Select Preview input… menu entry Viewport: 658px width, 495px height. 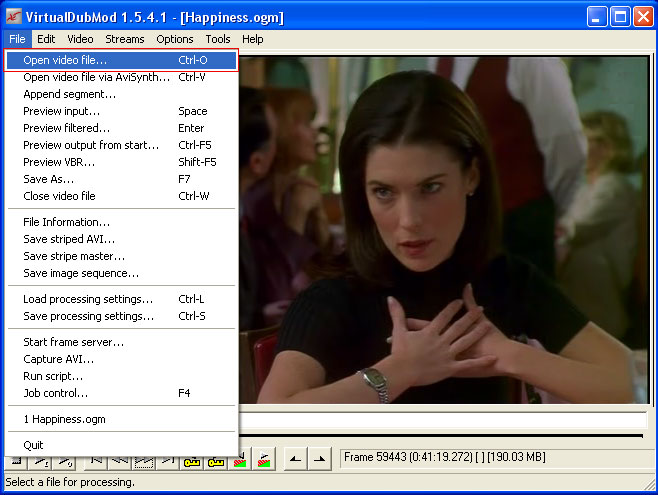(x=121, y=111)
